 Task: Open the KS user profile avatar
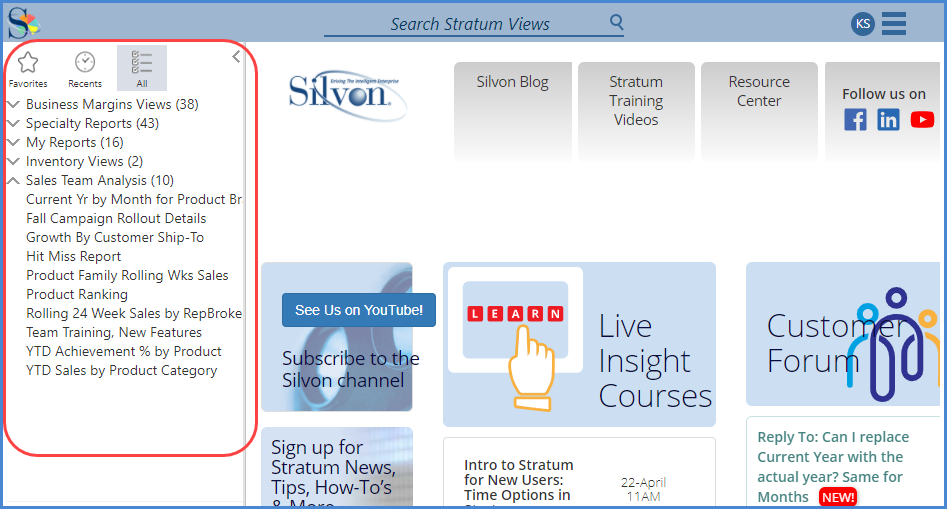[x=862, y=23]
